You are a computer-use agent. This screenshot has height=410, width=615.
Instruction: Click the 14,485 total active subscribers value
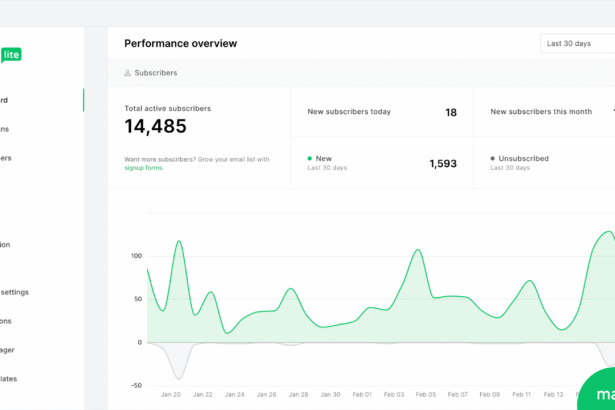click(155, 126)
